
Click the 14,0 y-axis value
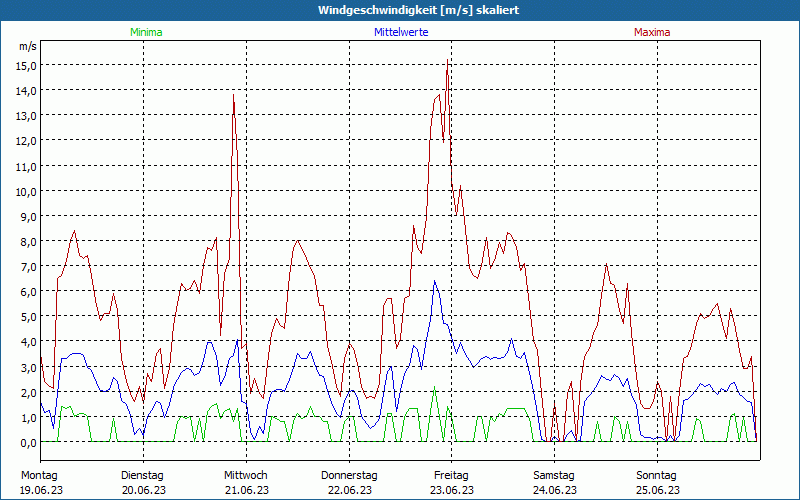click(x=28, y=91)
